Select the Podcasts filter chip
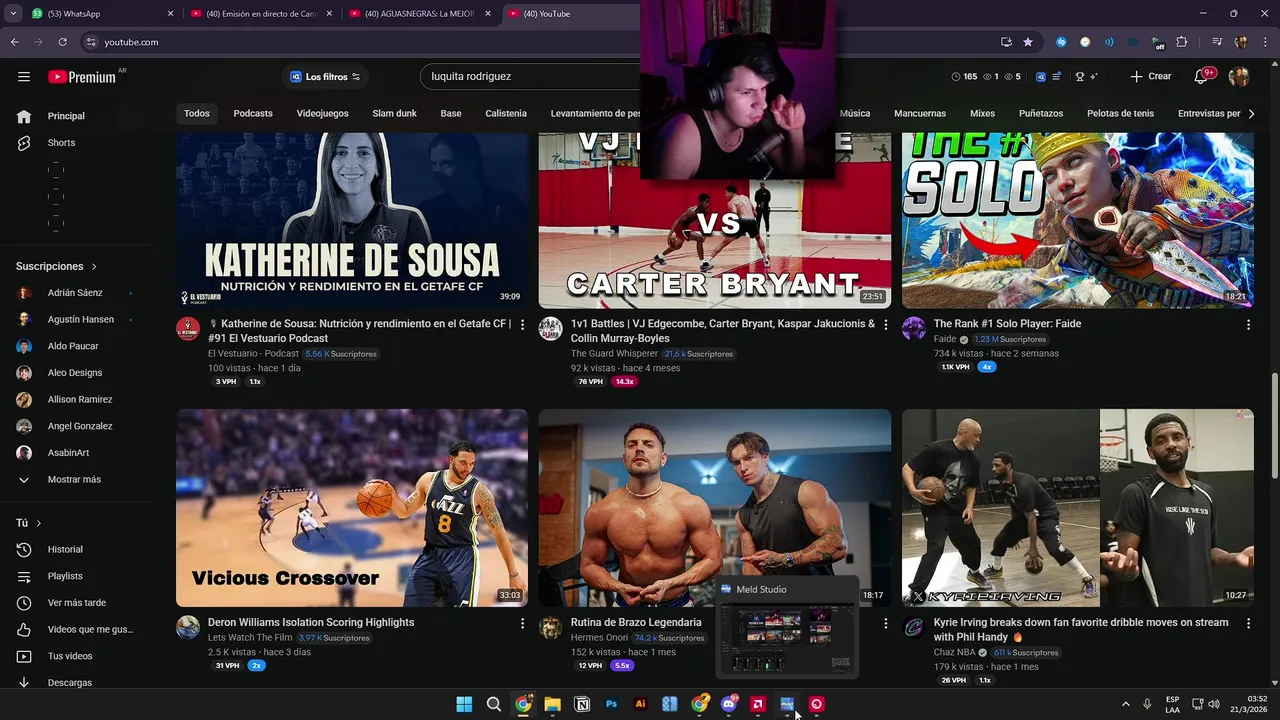 (253, 114)
